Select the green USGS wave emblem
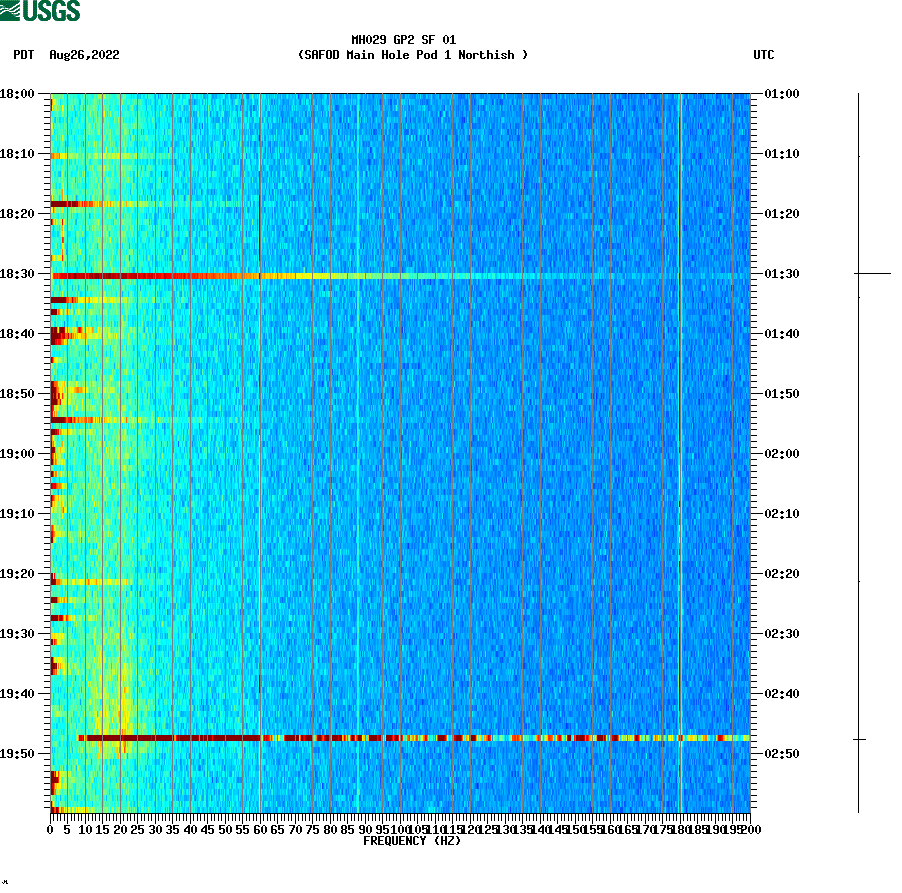 12,9
